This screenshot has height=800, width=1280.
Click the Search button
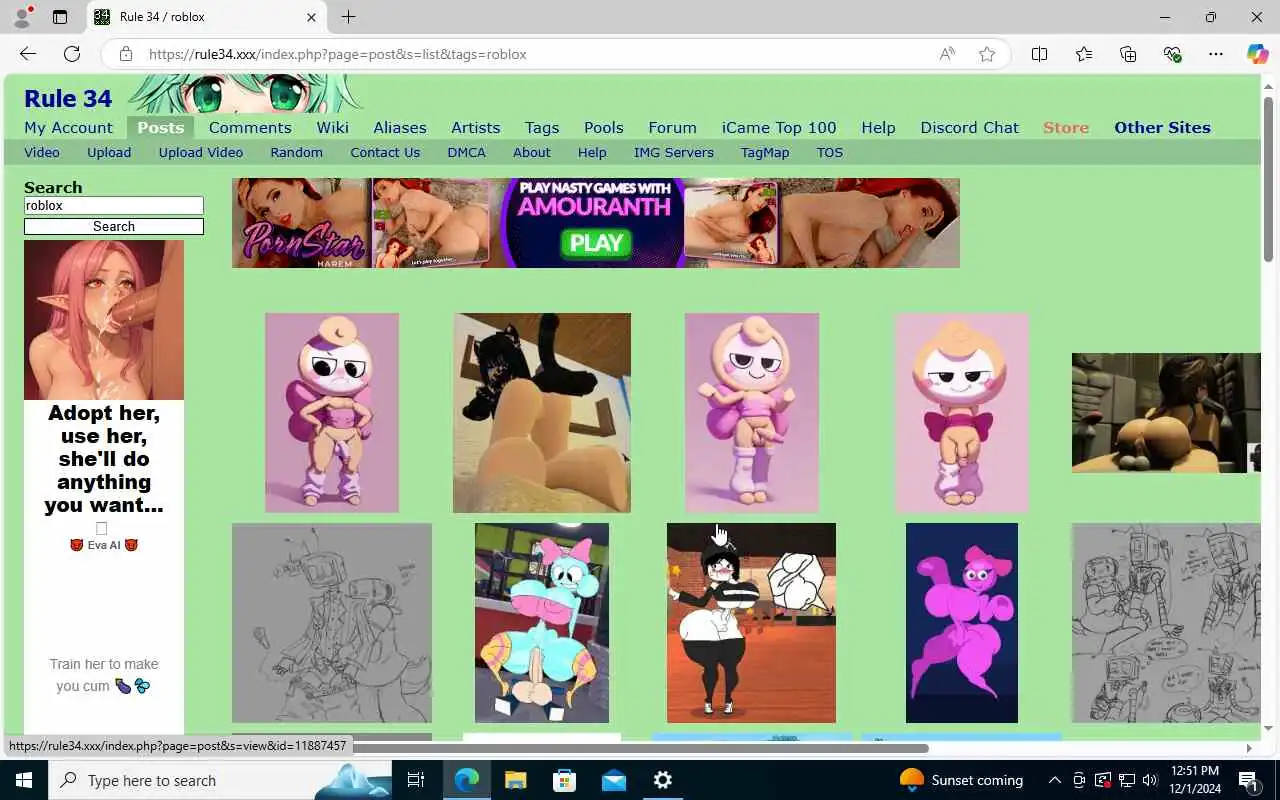[x=114, y=226]
